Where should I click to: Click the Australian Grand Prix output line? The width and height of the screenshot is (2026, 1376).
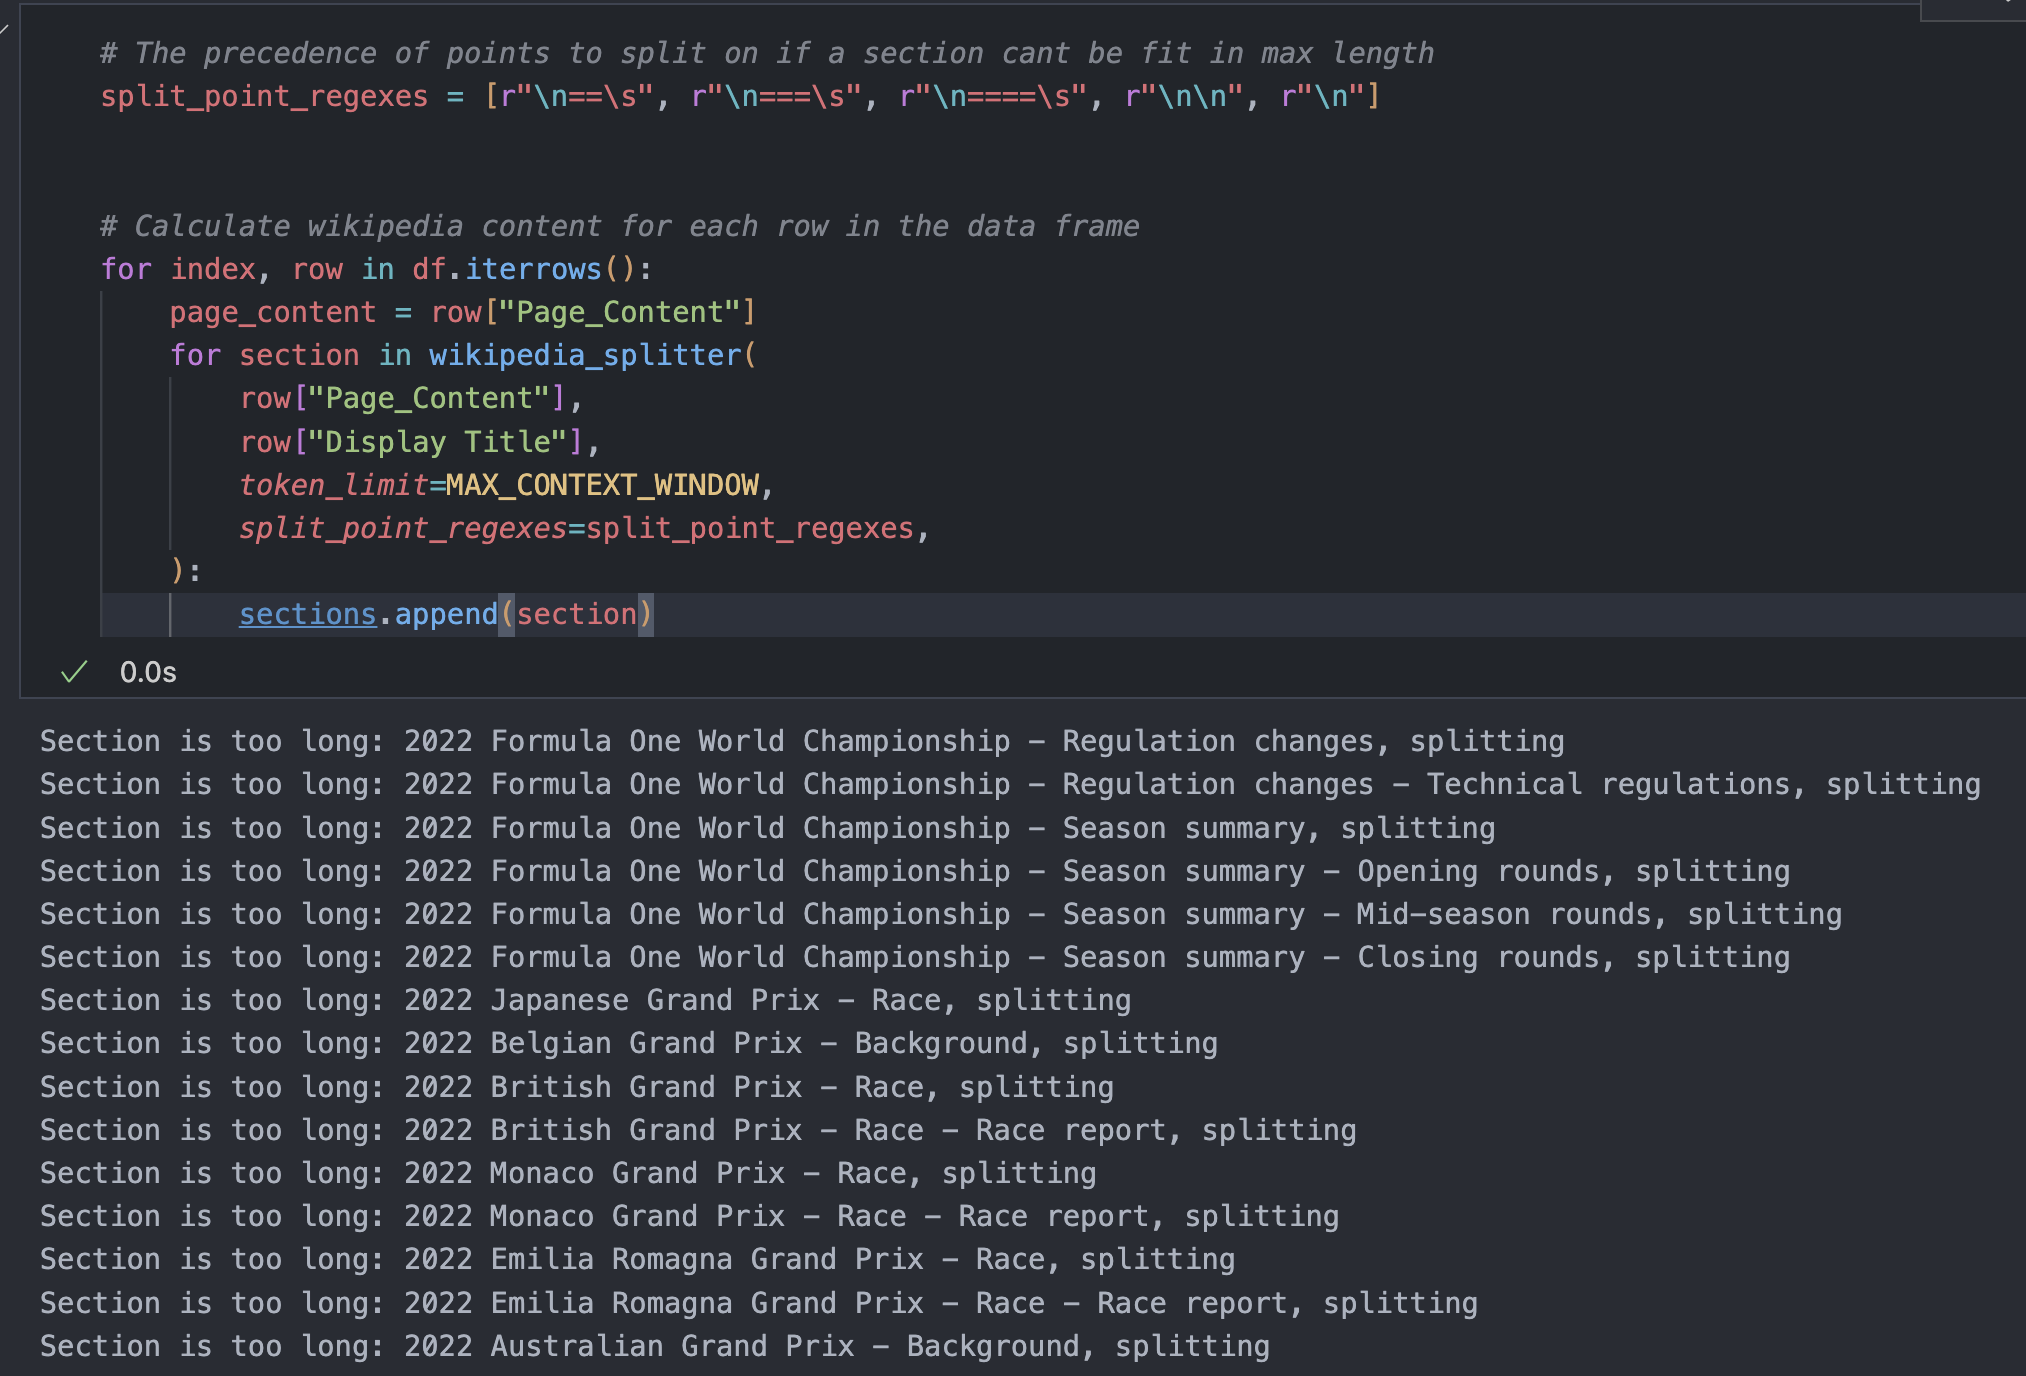click(654, 1346)
